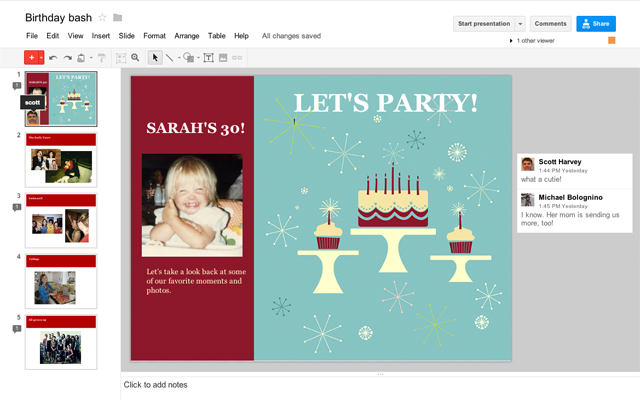Screen dimensions: 640x400
Task: Click the zoom to fit icon
Action: 121,58
